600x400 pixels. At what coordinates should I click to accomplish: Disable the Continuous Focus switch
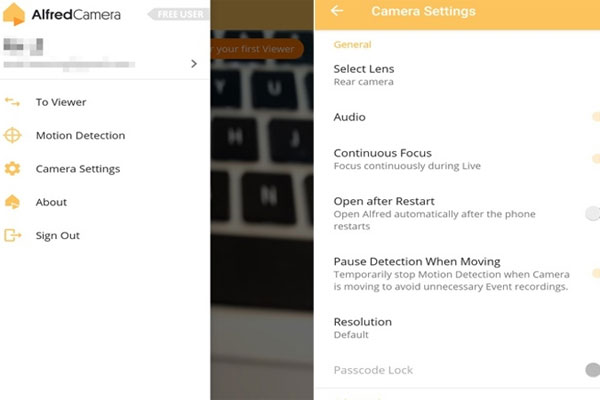click(x=595, y=158)
